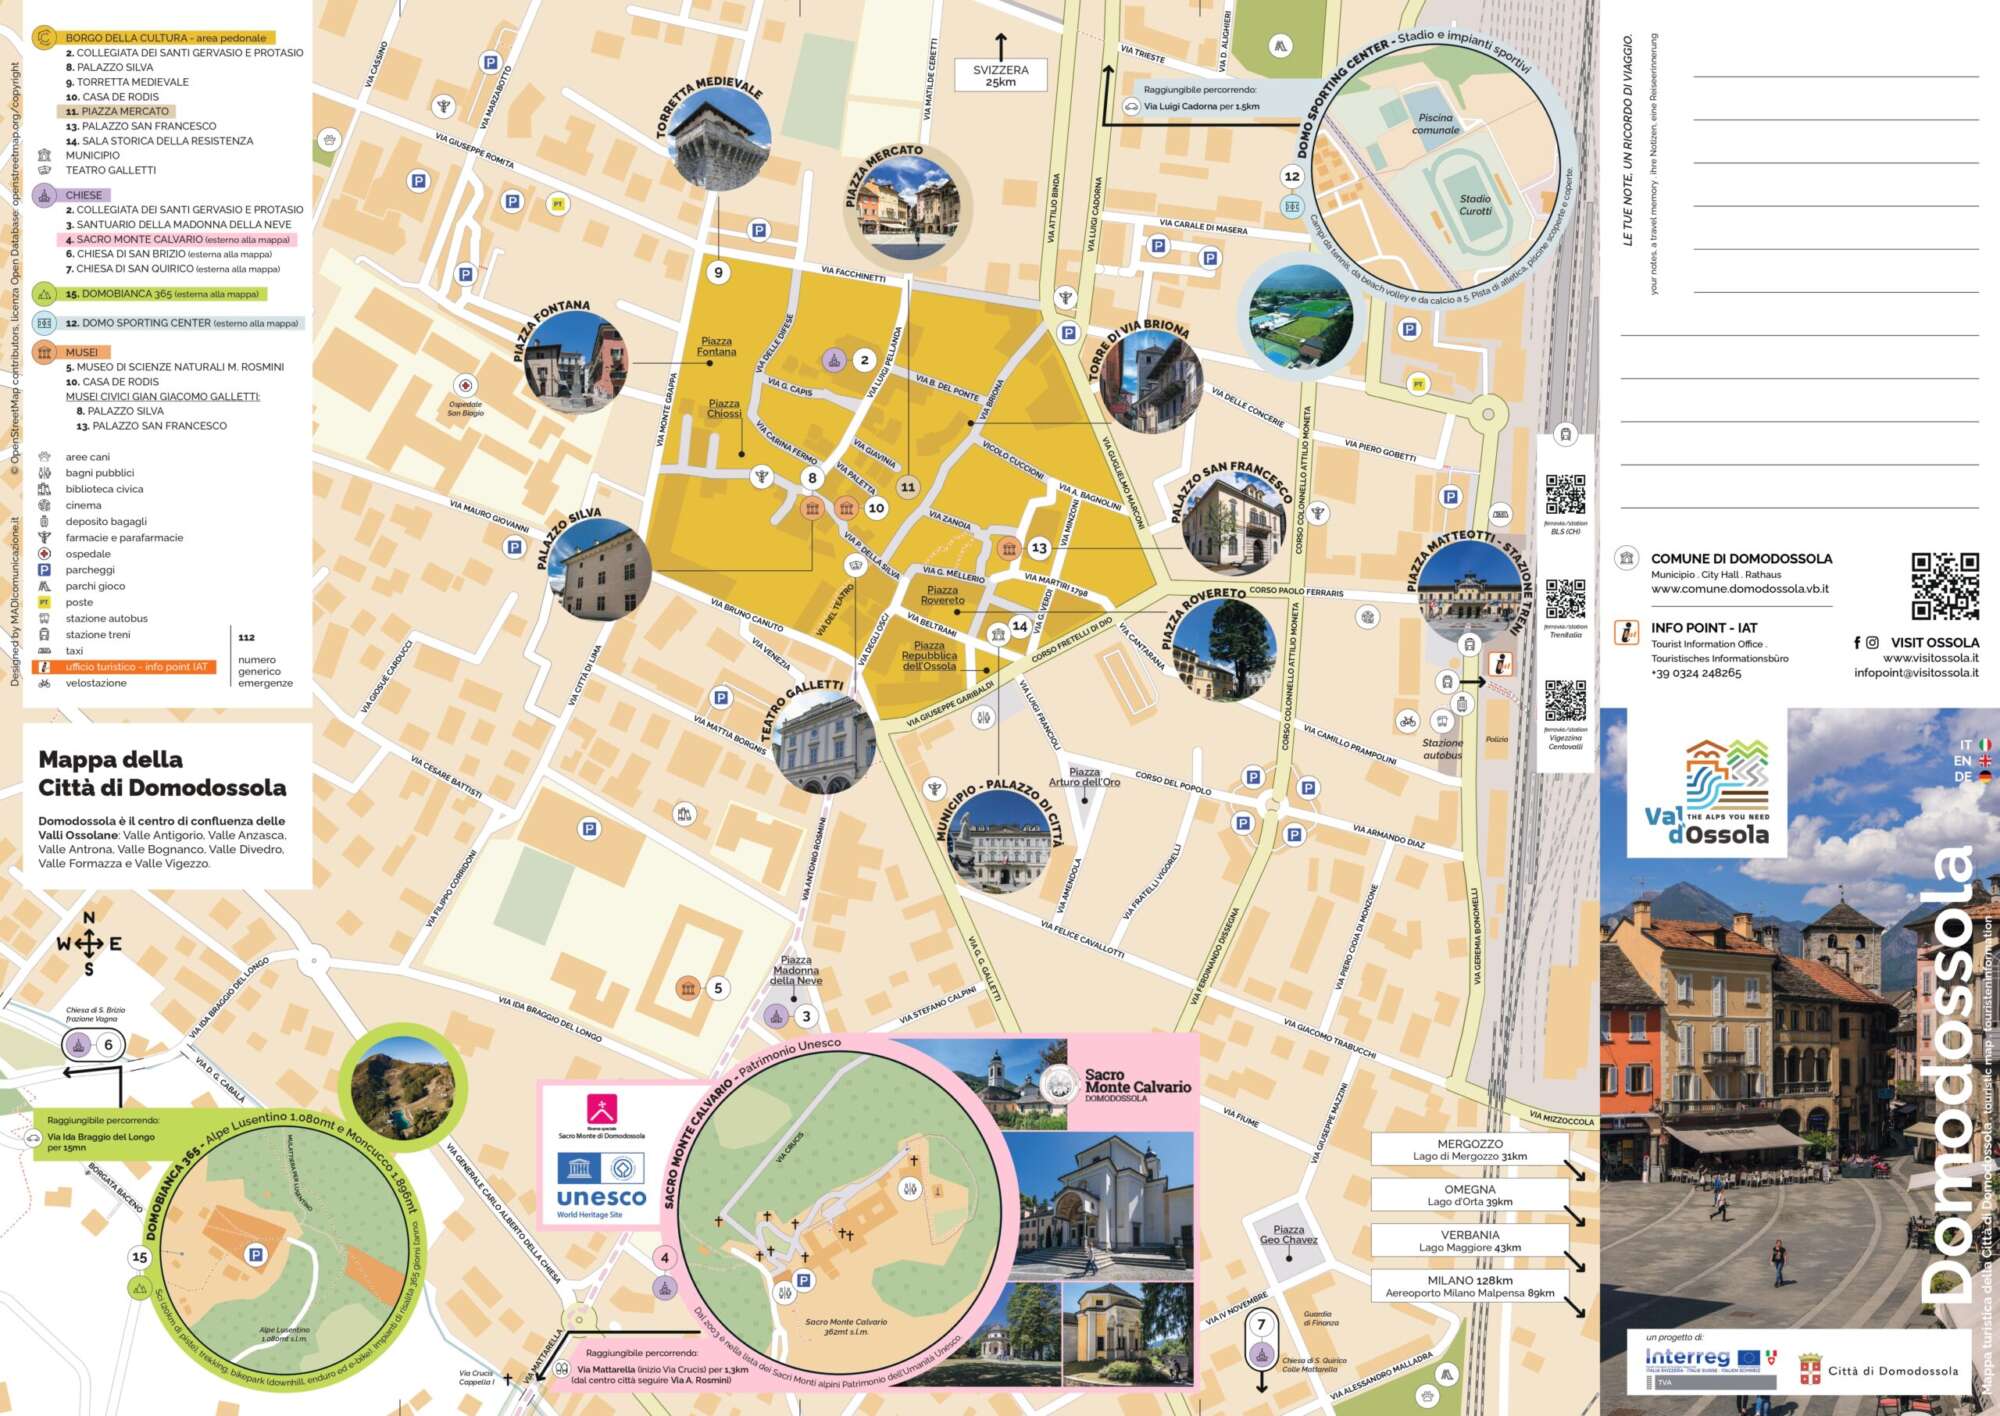Click the number 10 Casa De Rodis marker
This screenshot has width=2000, height=1416.
[876, 508]
